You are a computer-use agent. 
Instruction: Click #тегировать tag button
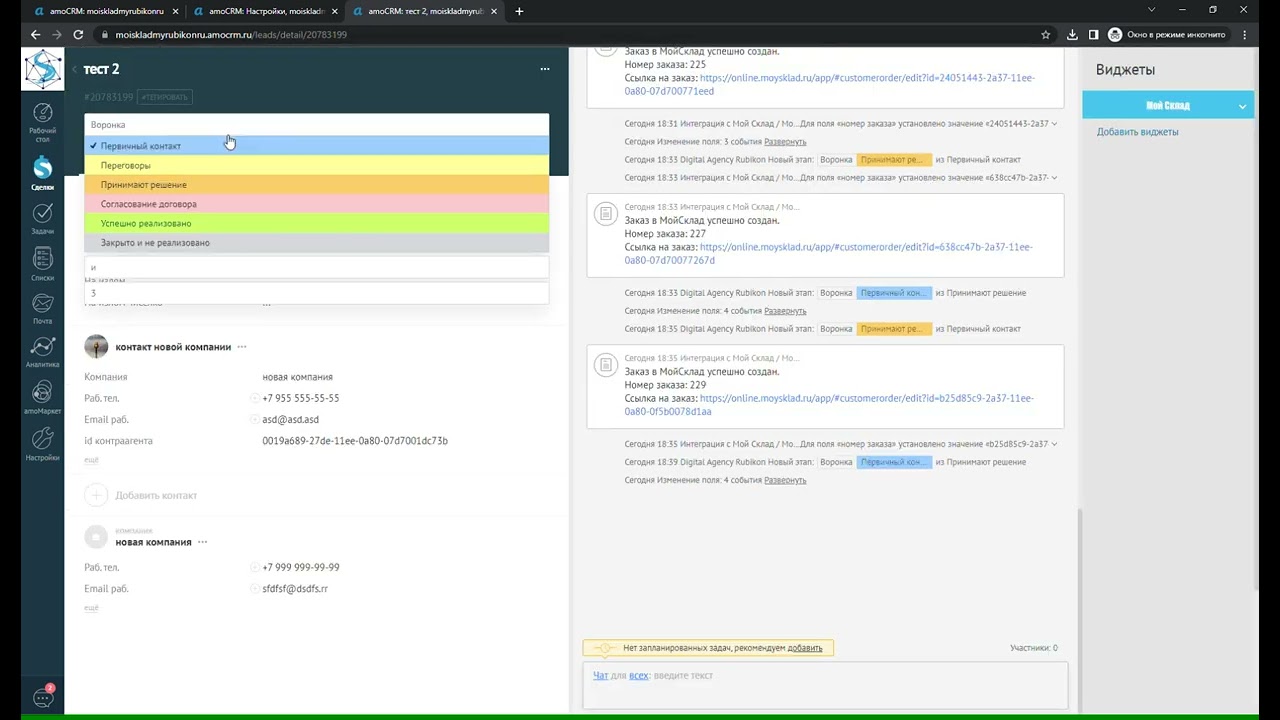[x=165, y=97]
